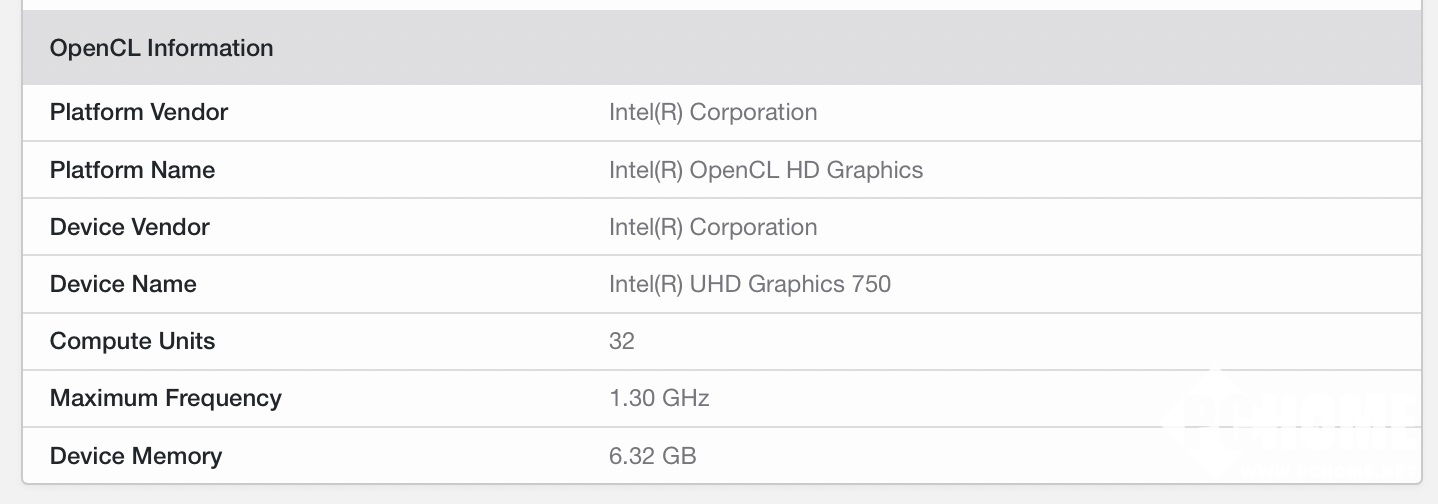This screenshot has width=1438, height=504.
Task: Click the OpenCL Information header
Action: (161, 48)
